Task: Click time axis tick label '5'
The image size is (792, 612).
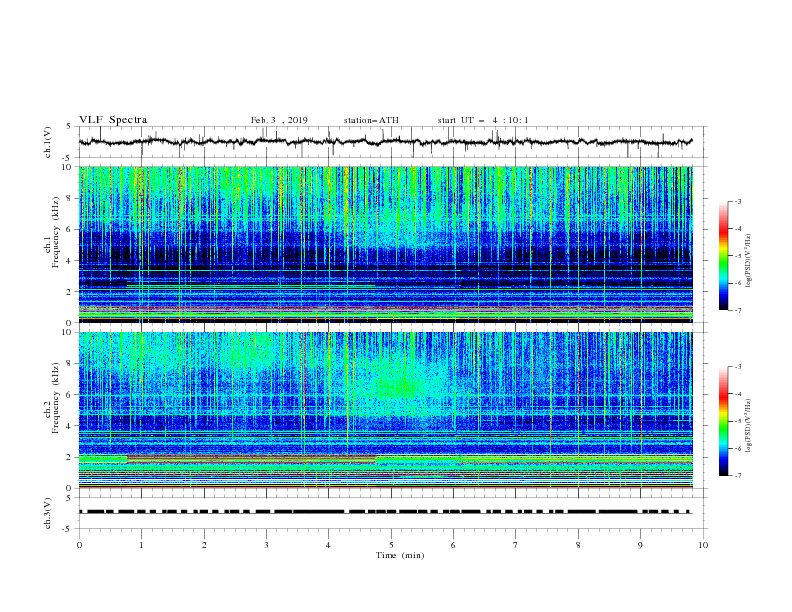Action: 391,545
